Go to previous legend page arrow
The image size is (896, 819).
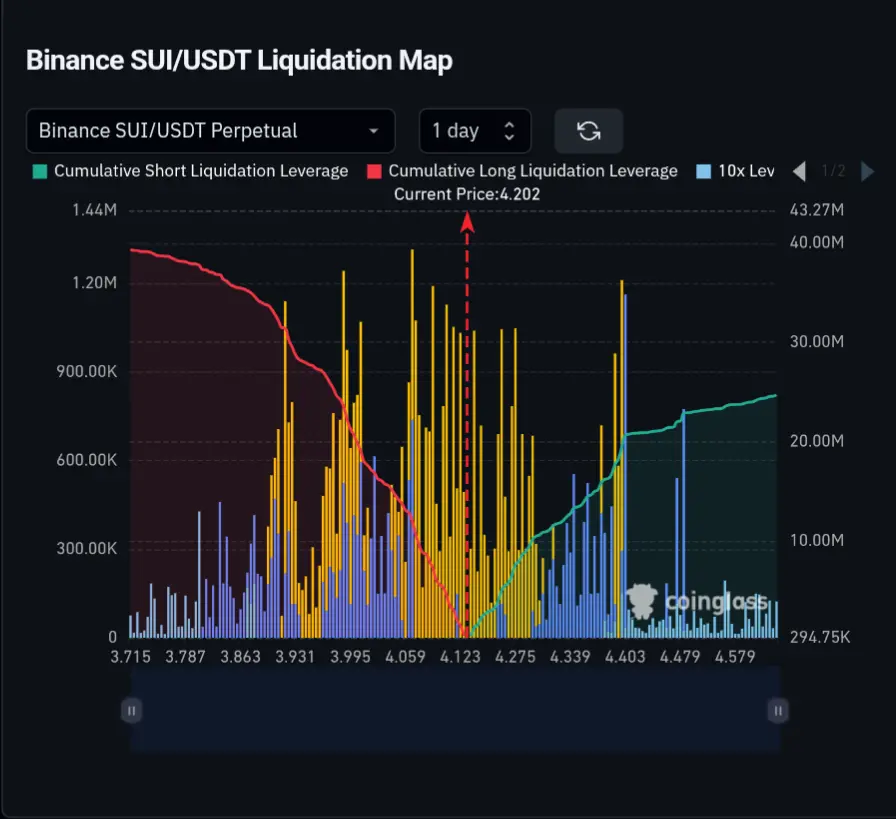800,171
